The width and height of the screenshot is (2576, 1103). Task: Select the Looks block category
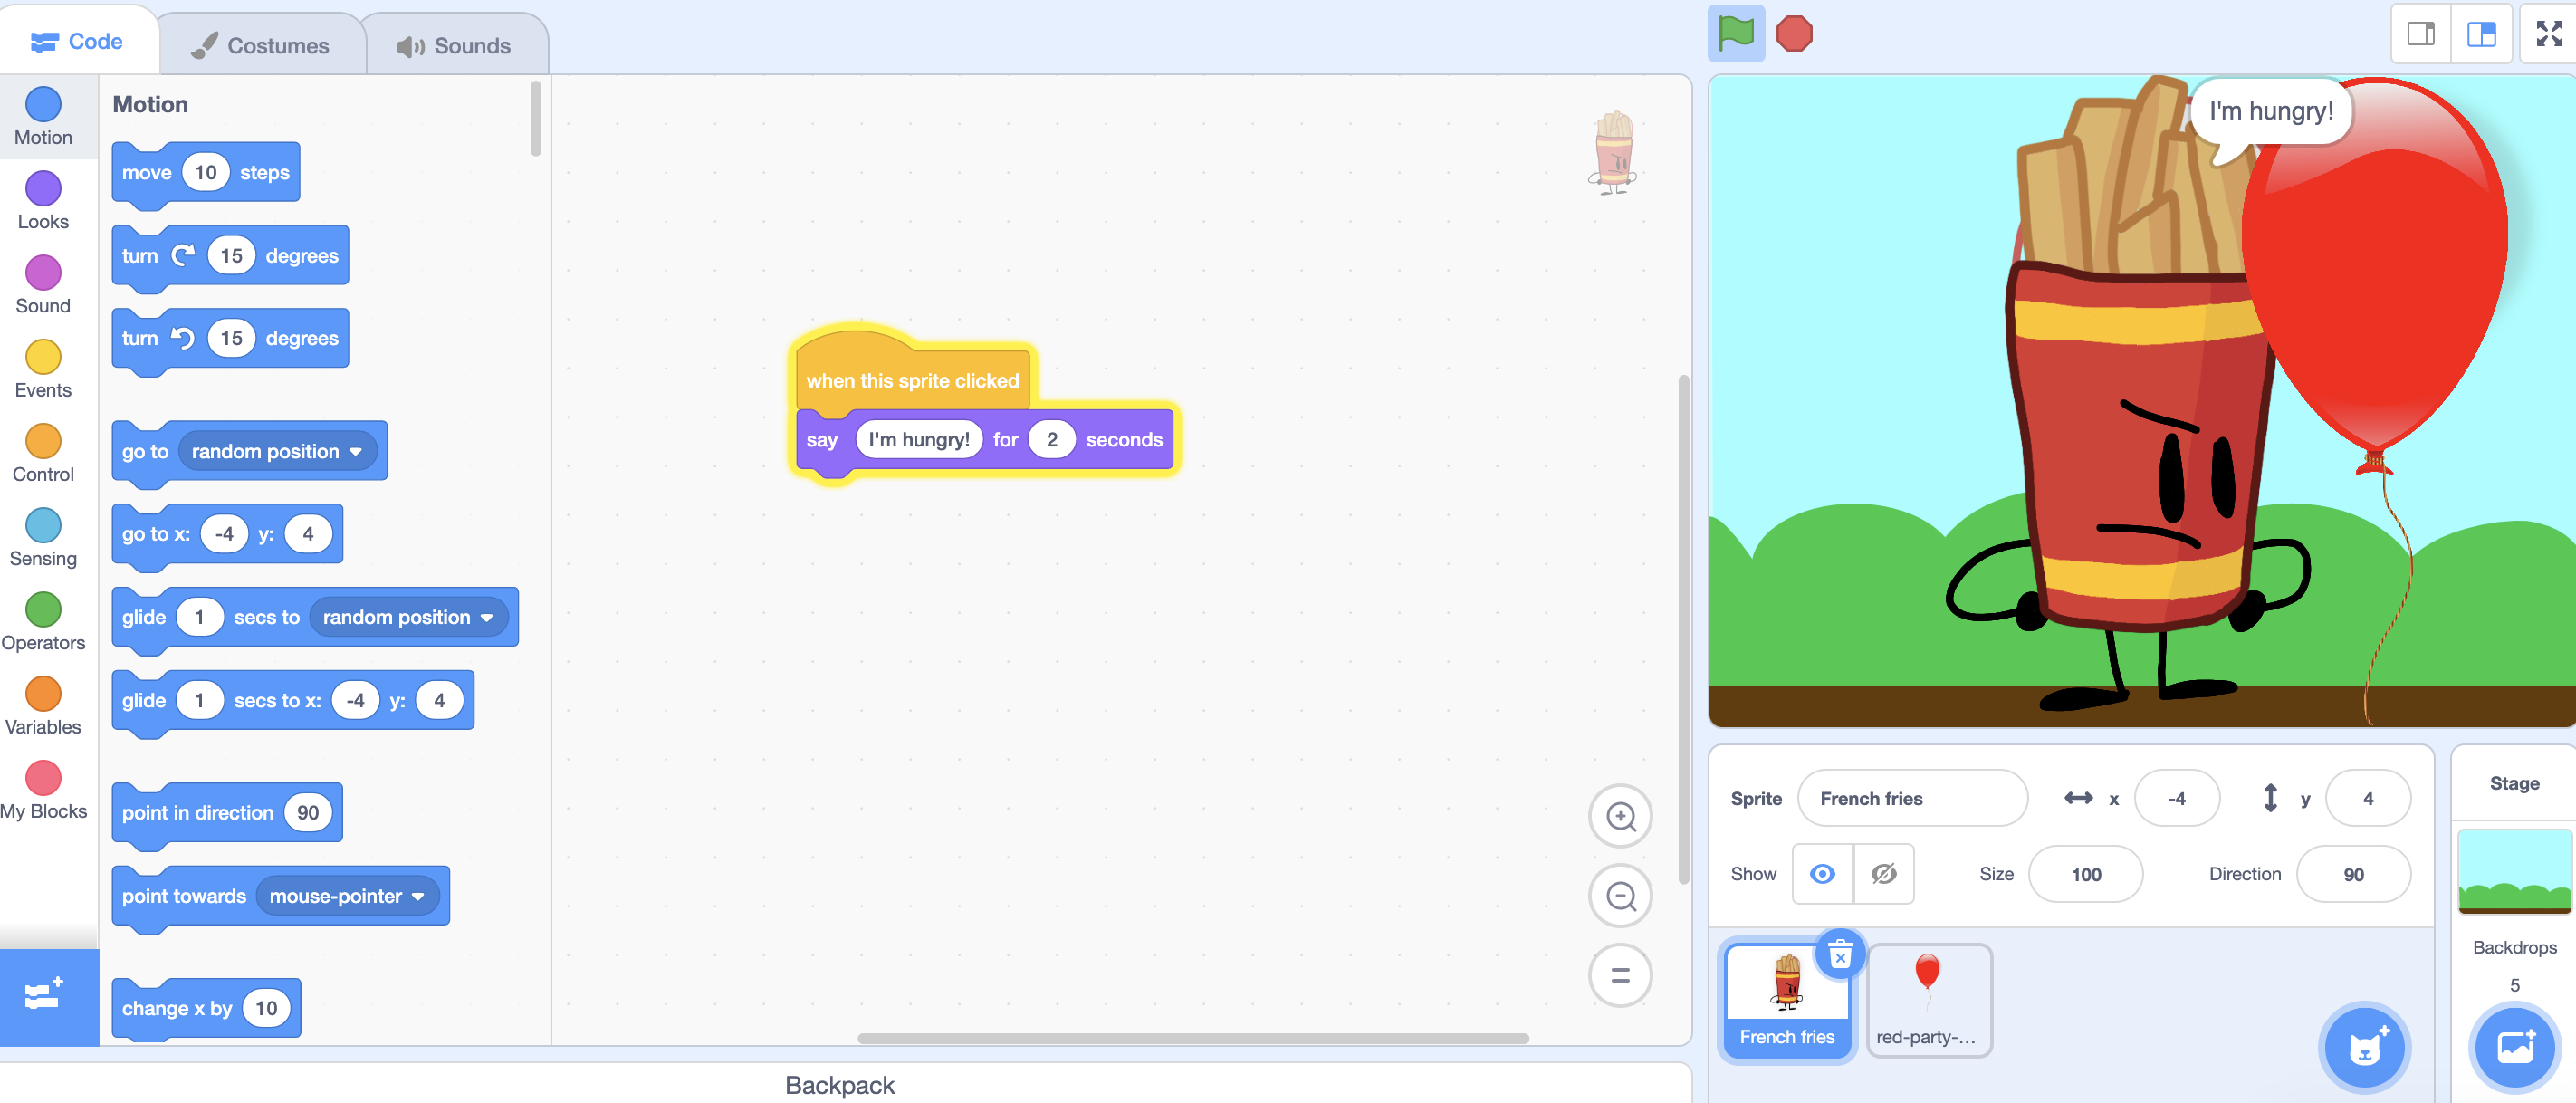coord(43,201)
